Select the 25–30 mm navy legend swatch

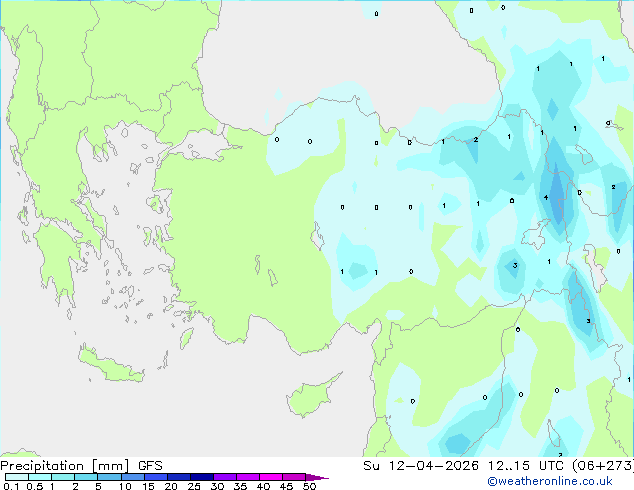(202, 477)
